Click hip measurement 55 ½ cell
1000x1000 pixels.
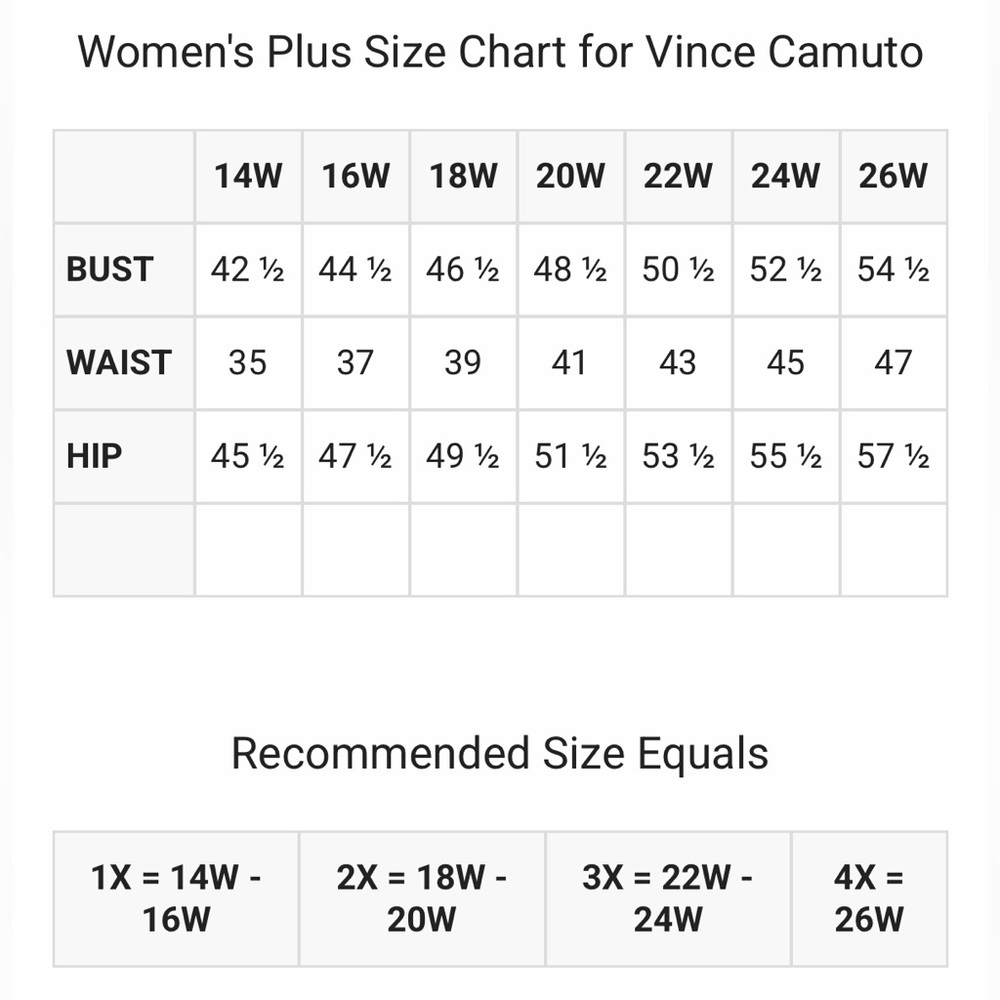point(786,456)
